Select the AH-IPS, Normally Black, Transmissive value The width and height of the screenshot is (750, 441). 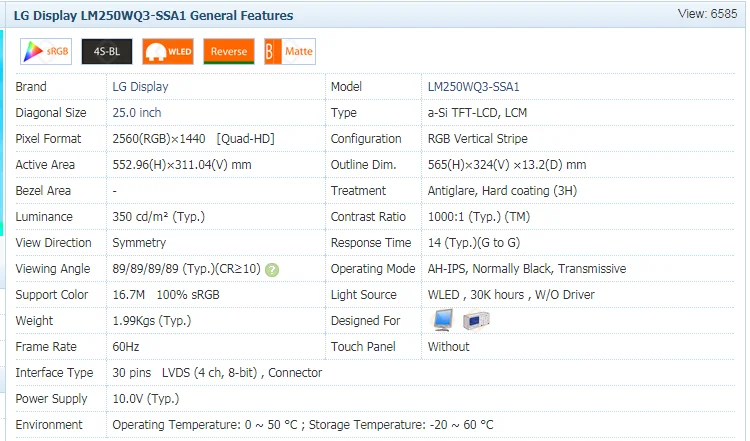click(x=527, y=268)
